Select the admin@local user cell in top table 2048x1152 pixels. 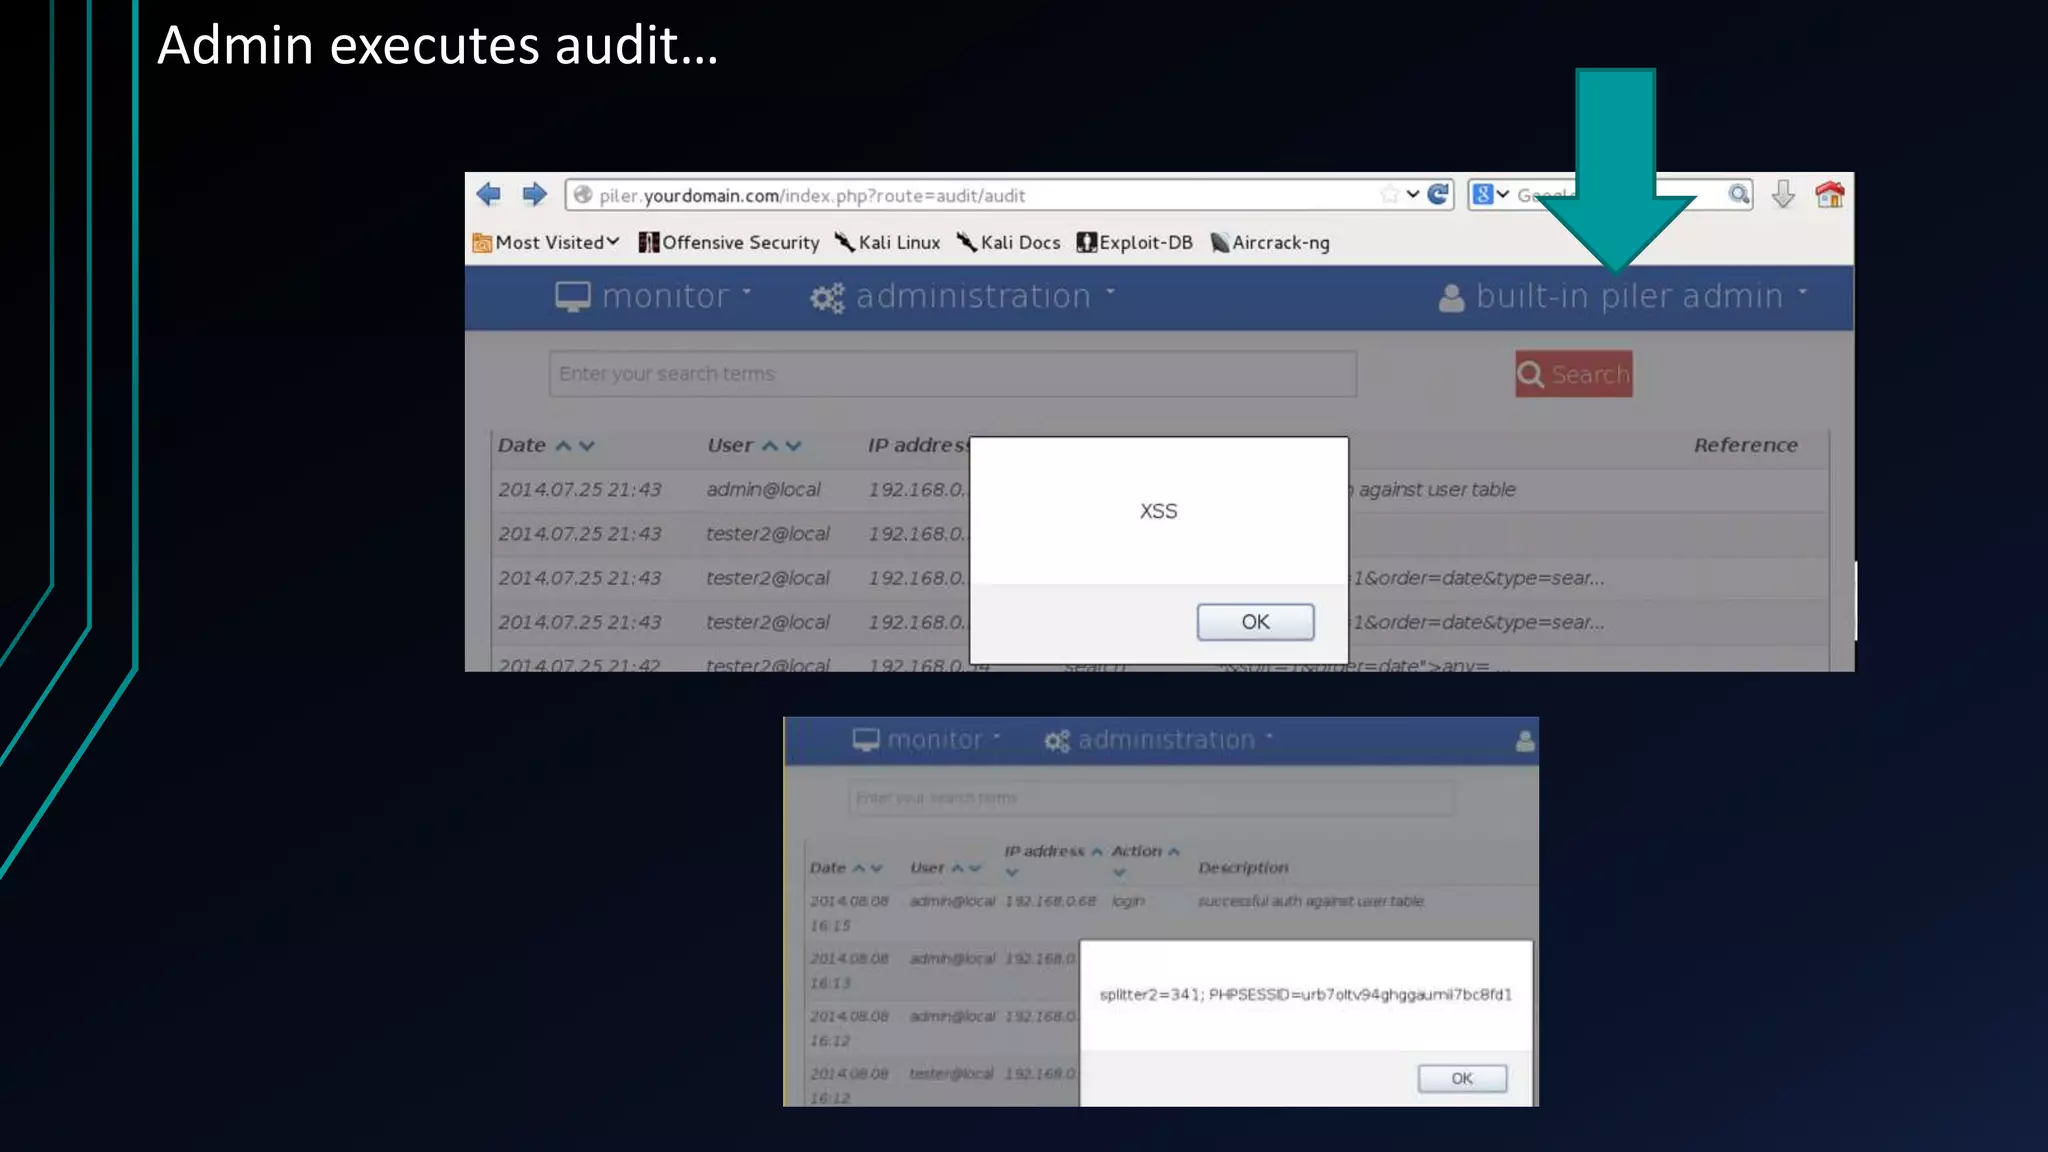coord(763,489)
